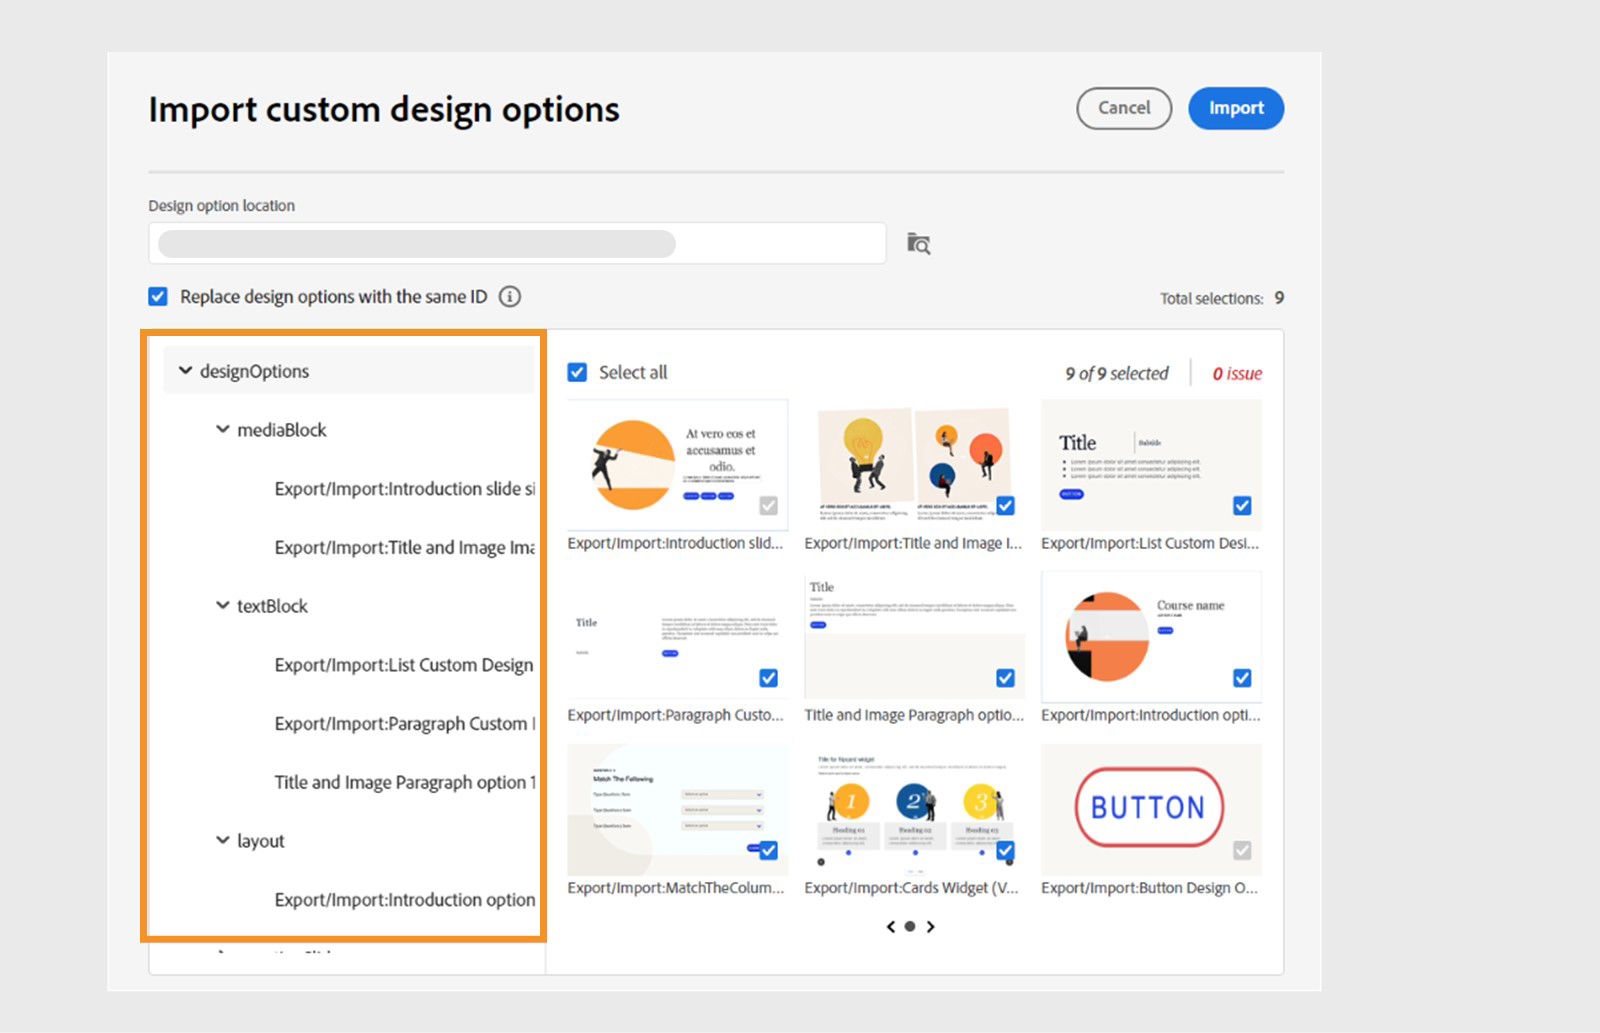
Task: Click the Import button
Action: 1236,108
